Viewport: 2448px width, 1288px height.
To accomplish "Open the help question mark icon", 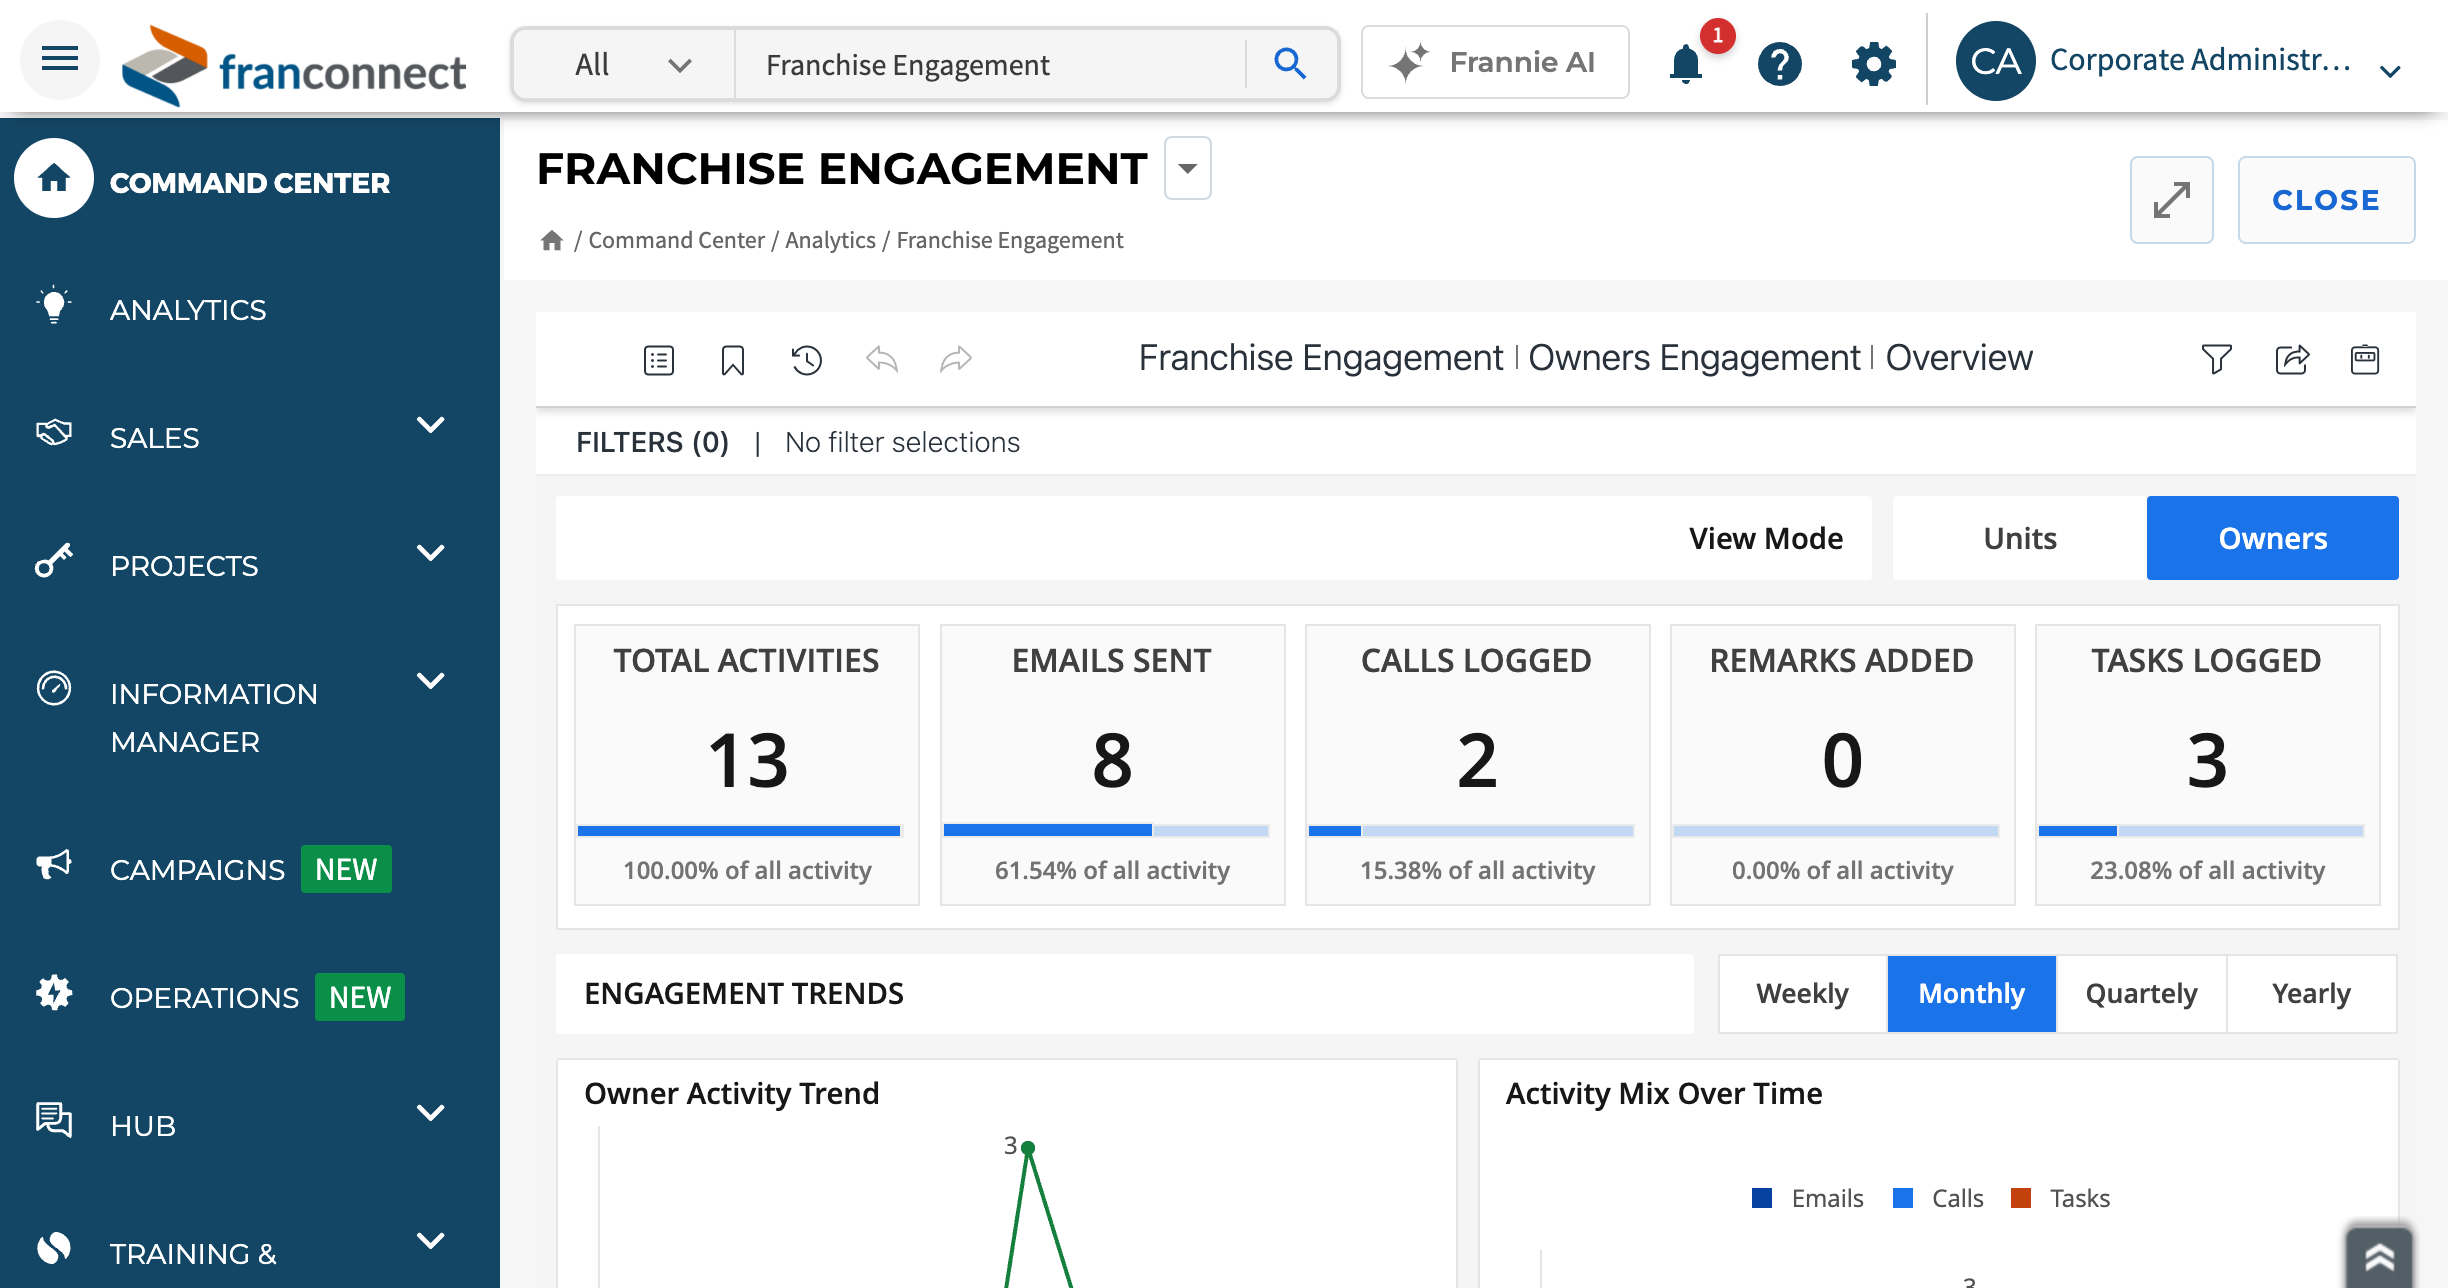I will pos(1779,65).
